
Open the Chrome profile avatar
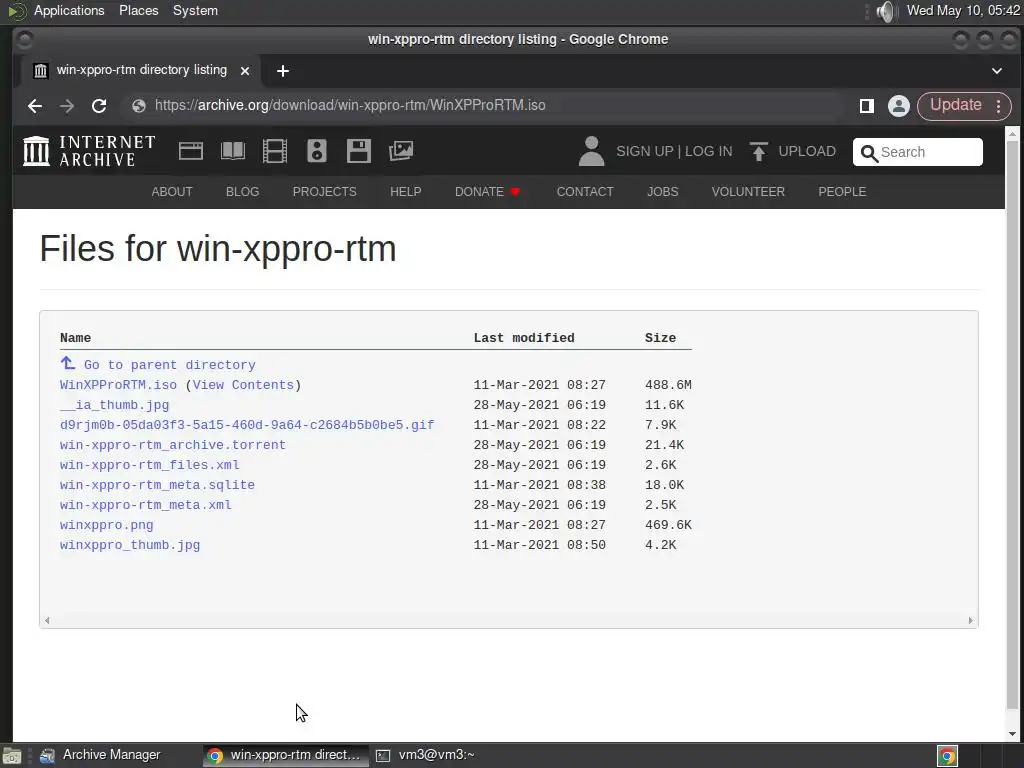point(899,106)
